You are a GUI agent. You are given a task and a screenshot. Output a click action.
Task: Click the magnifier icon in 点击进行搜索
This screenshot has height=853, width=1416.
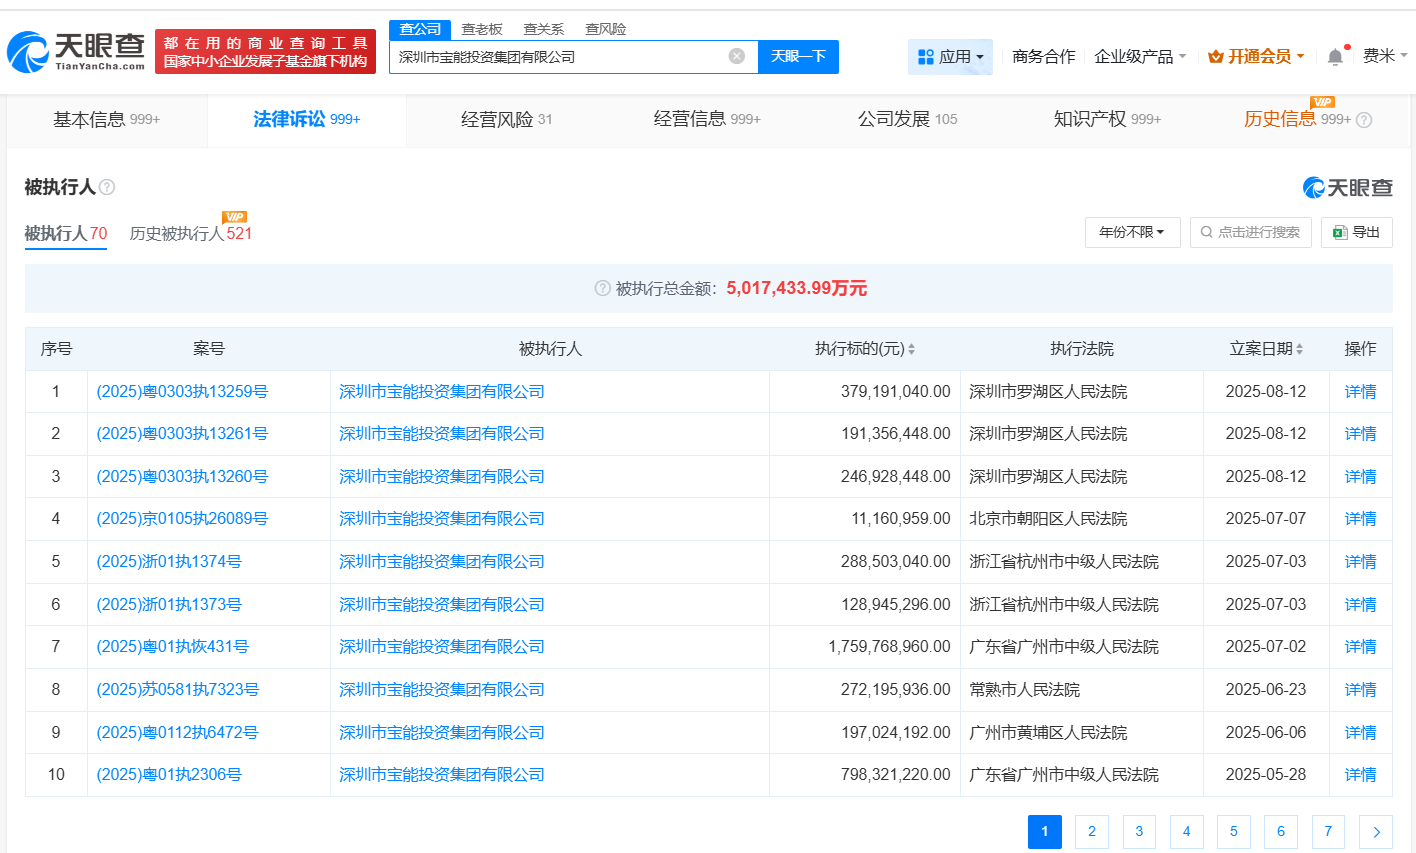point(1206,232)
